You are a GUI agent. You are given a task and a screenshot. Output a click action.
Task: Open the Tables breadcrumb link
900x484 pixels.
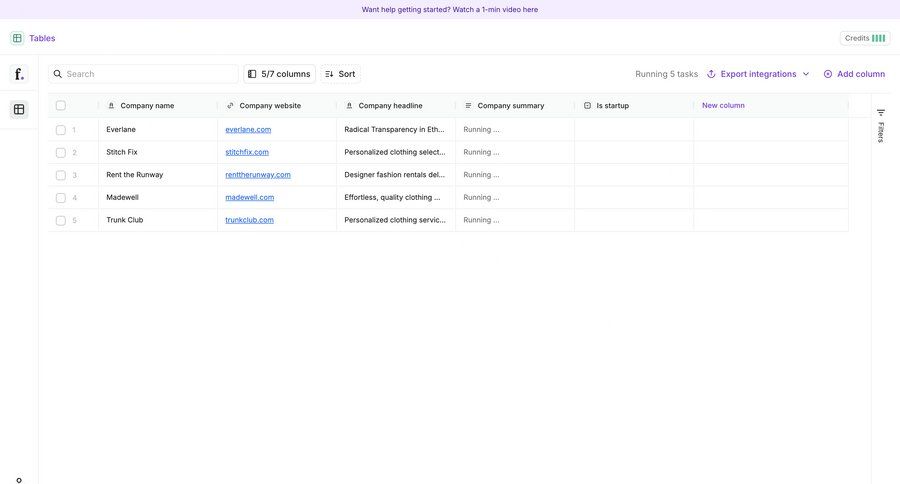[42, 38]
